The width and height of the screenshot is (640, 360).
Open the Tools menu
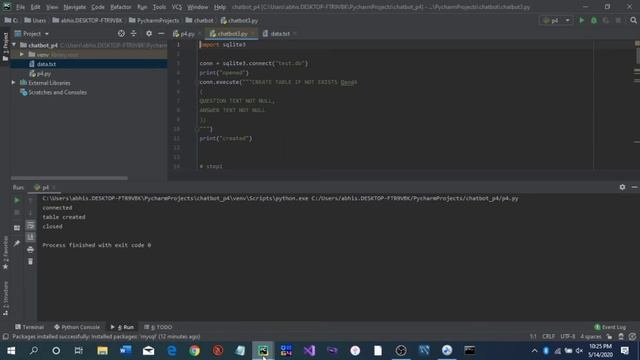pos(159,7)
